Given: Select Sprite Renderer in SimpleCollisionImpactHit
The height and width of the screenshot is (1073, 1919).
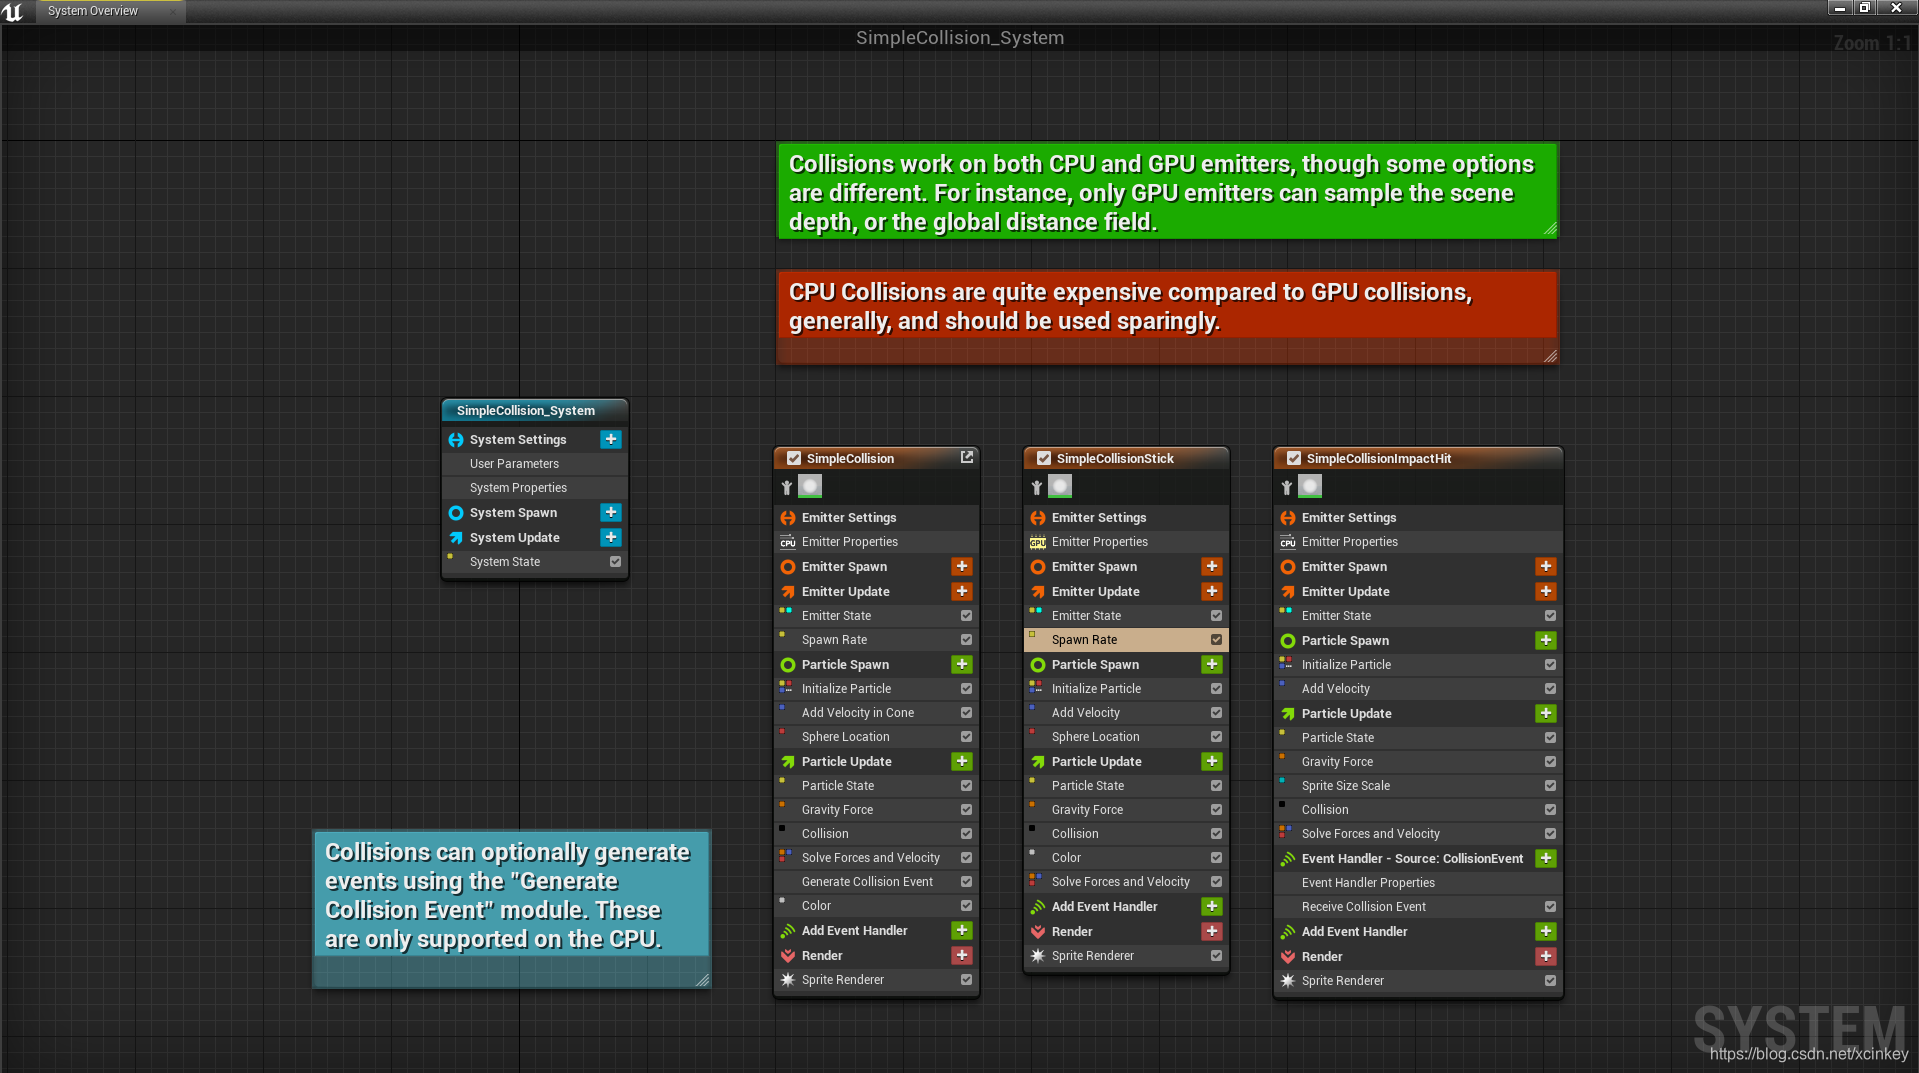Looking at the screenshot, I should (x=1417, y=980).
